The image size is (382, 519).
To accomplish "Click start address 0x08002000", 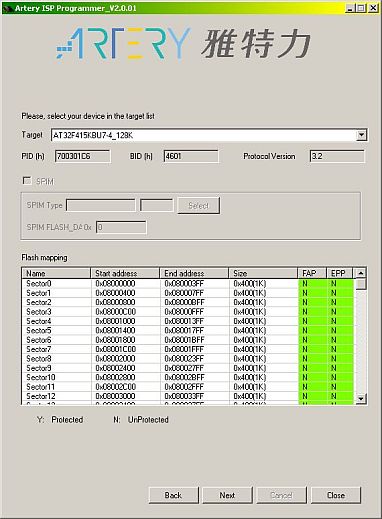I will (115, 358).
